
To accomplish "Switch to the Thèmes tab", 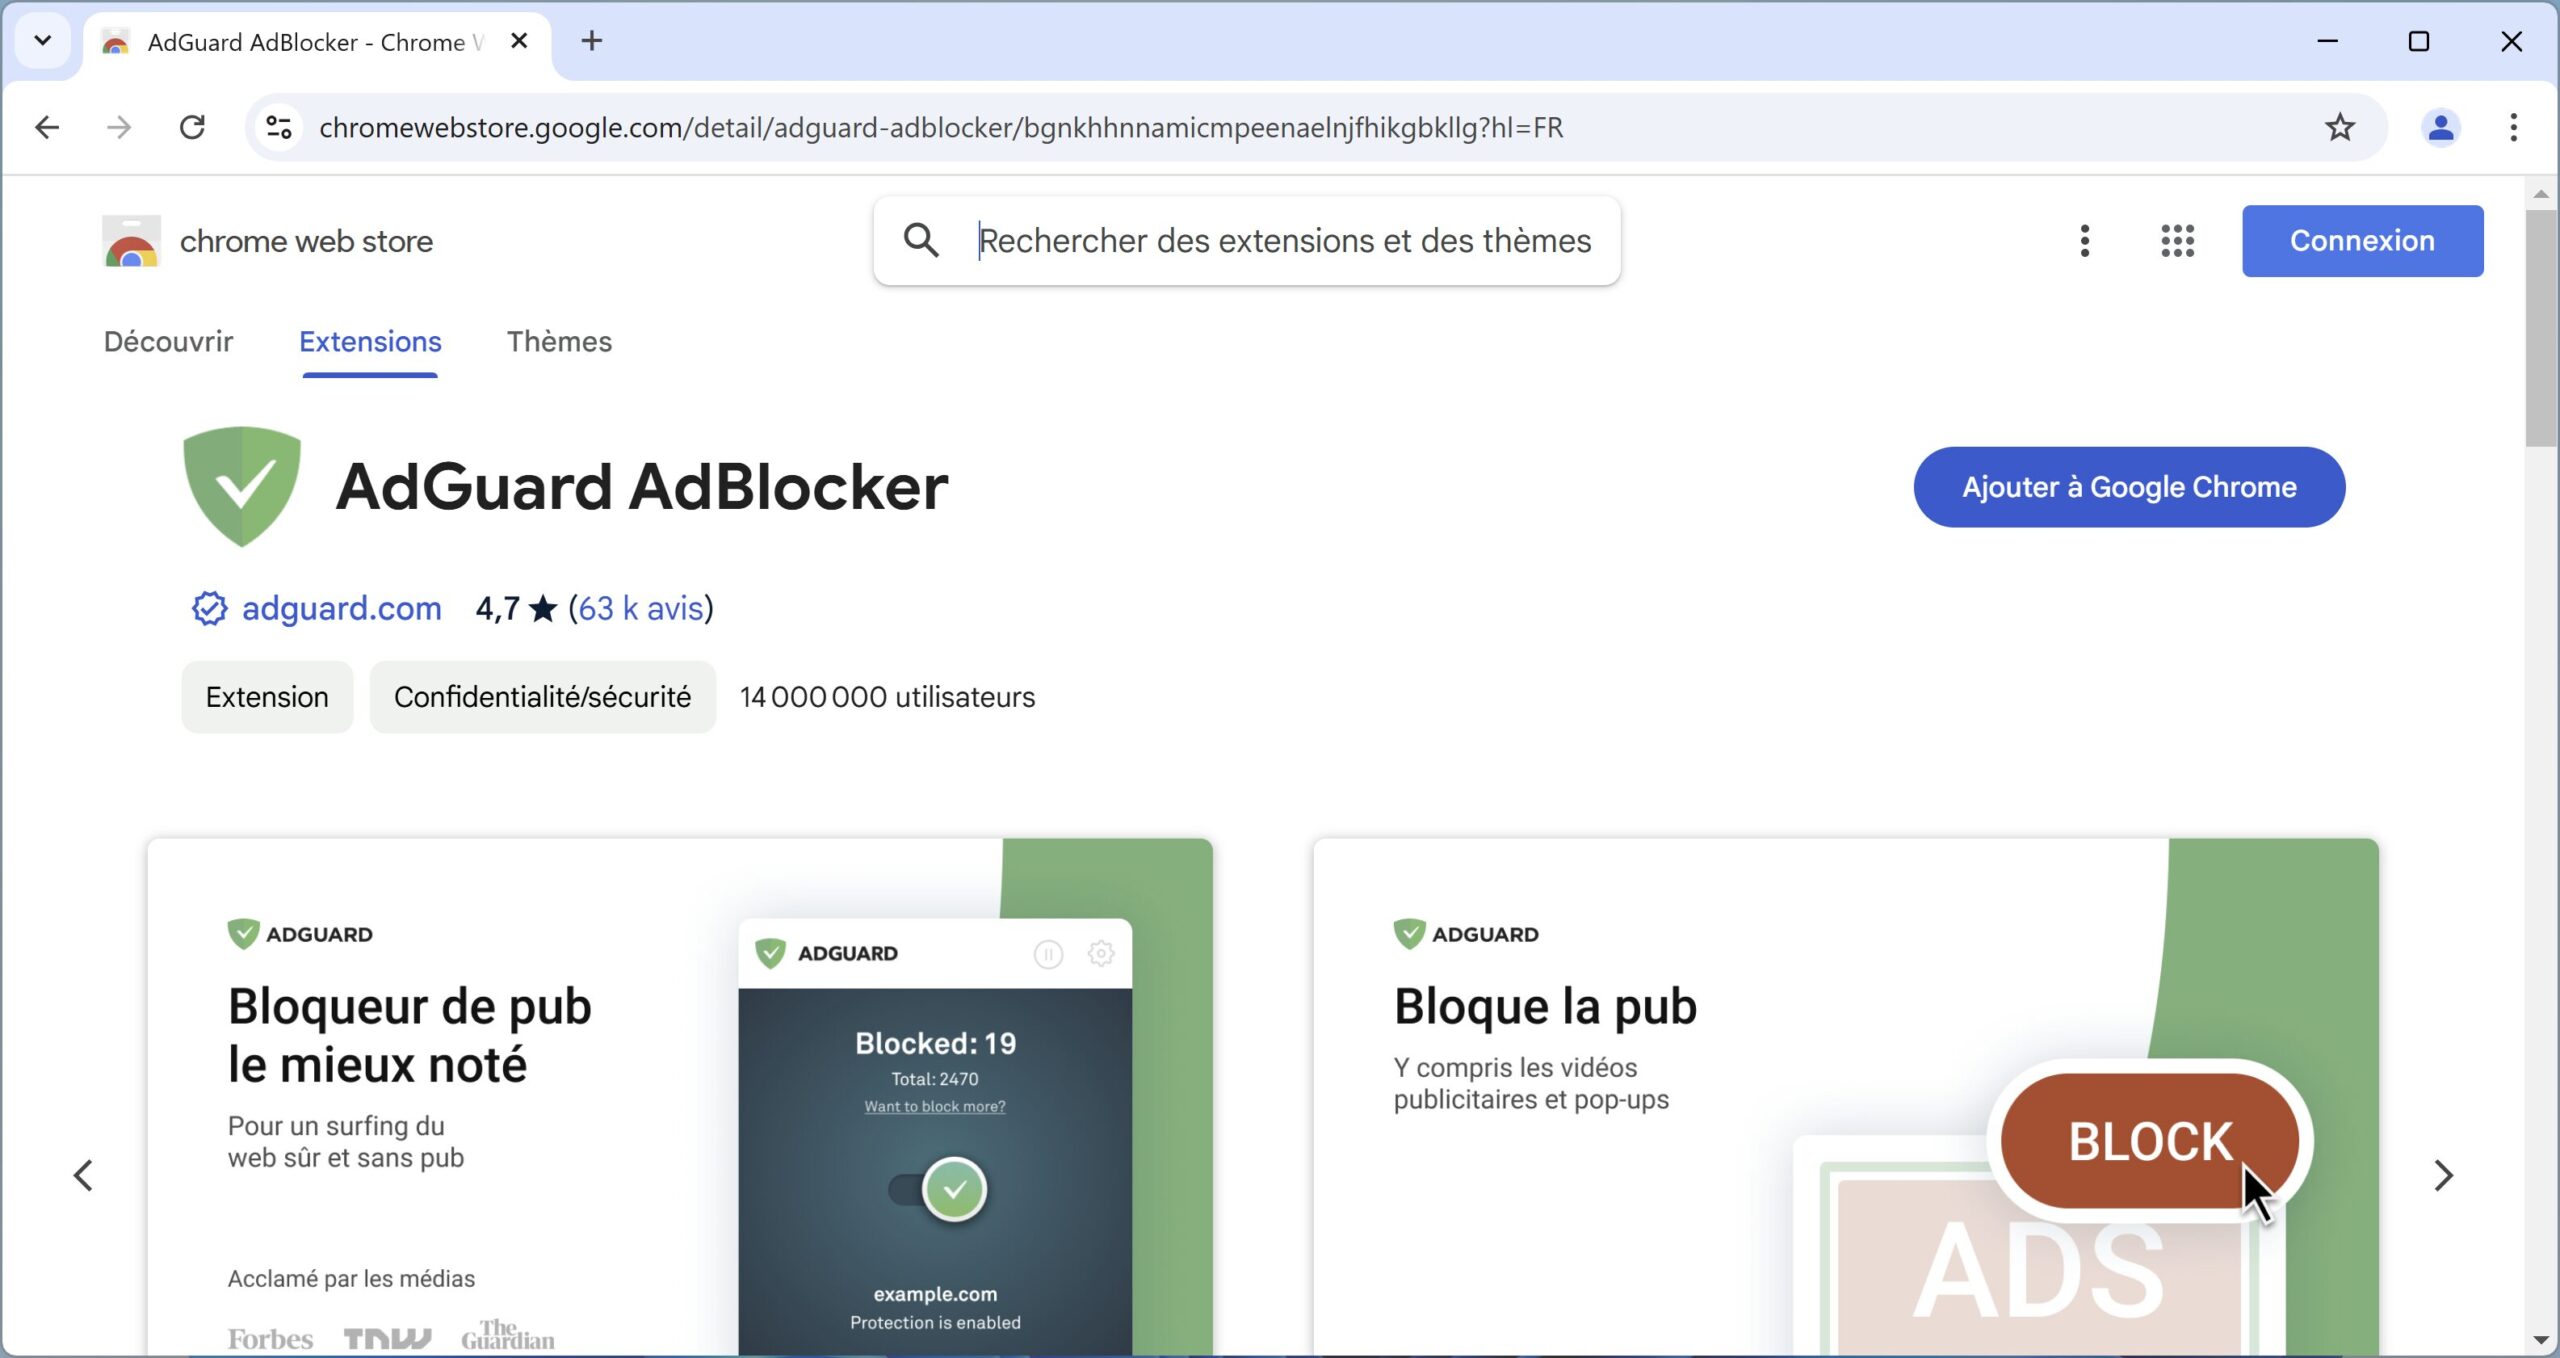I will (x=559, y=342).
